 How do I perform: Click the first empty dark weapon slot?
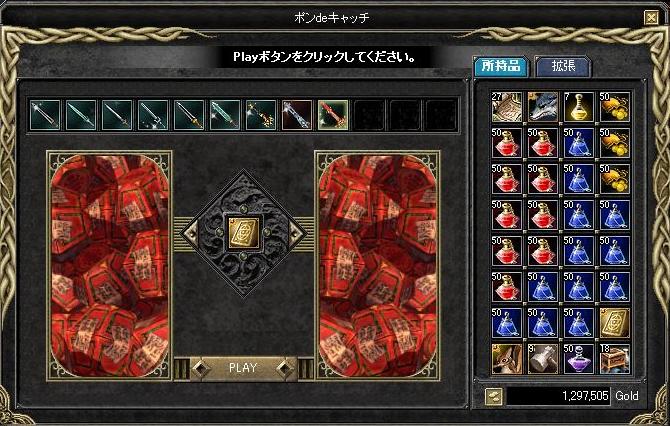click(x=369, y=115)
